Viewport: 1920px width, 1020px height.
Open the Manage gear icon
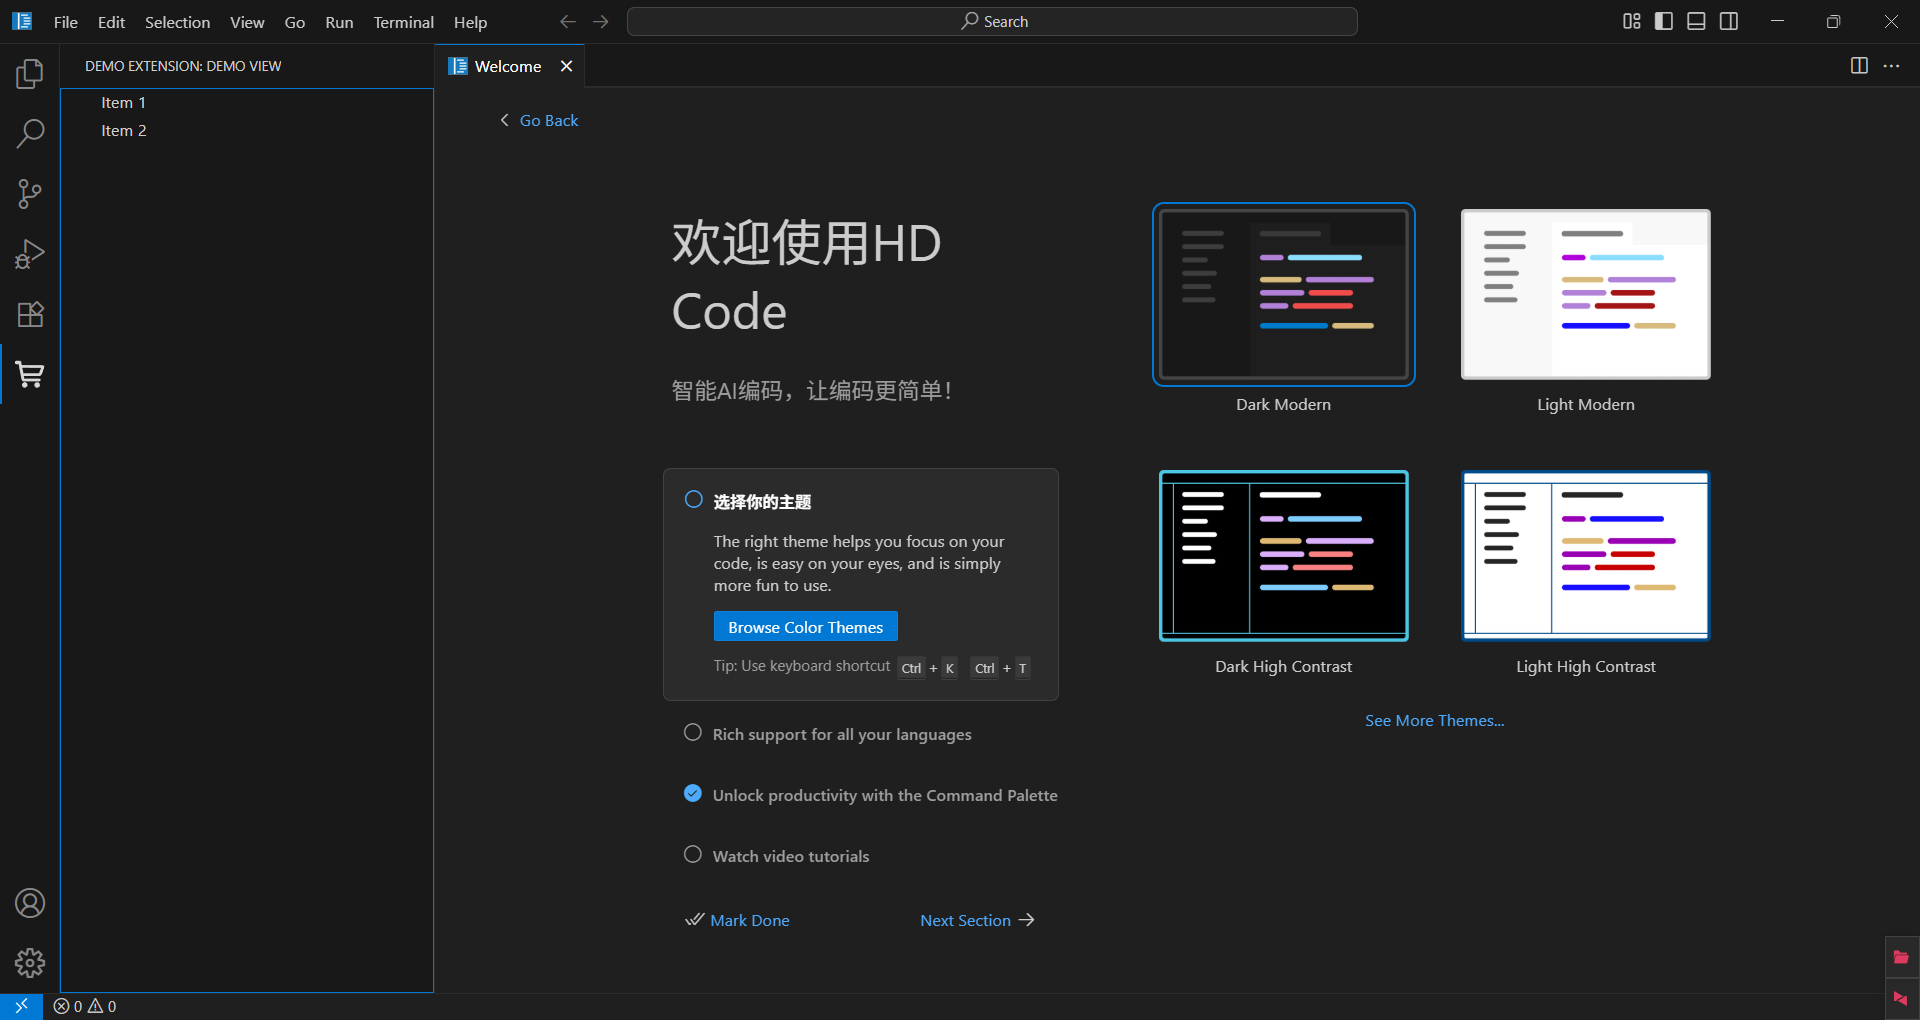[29, 963]
